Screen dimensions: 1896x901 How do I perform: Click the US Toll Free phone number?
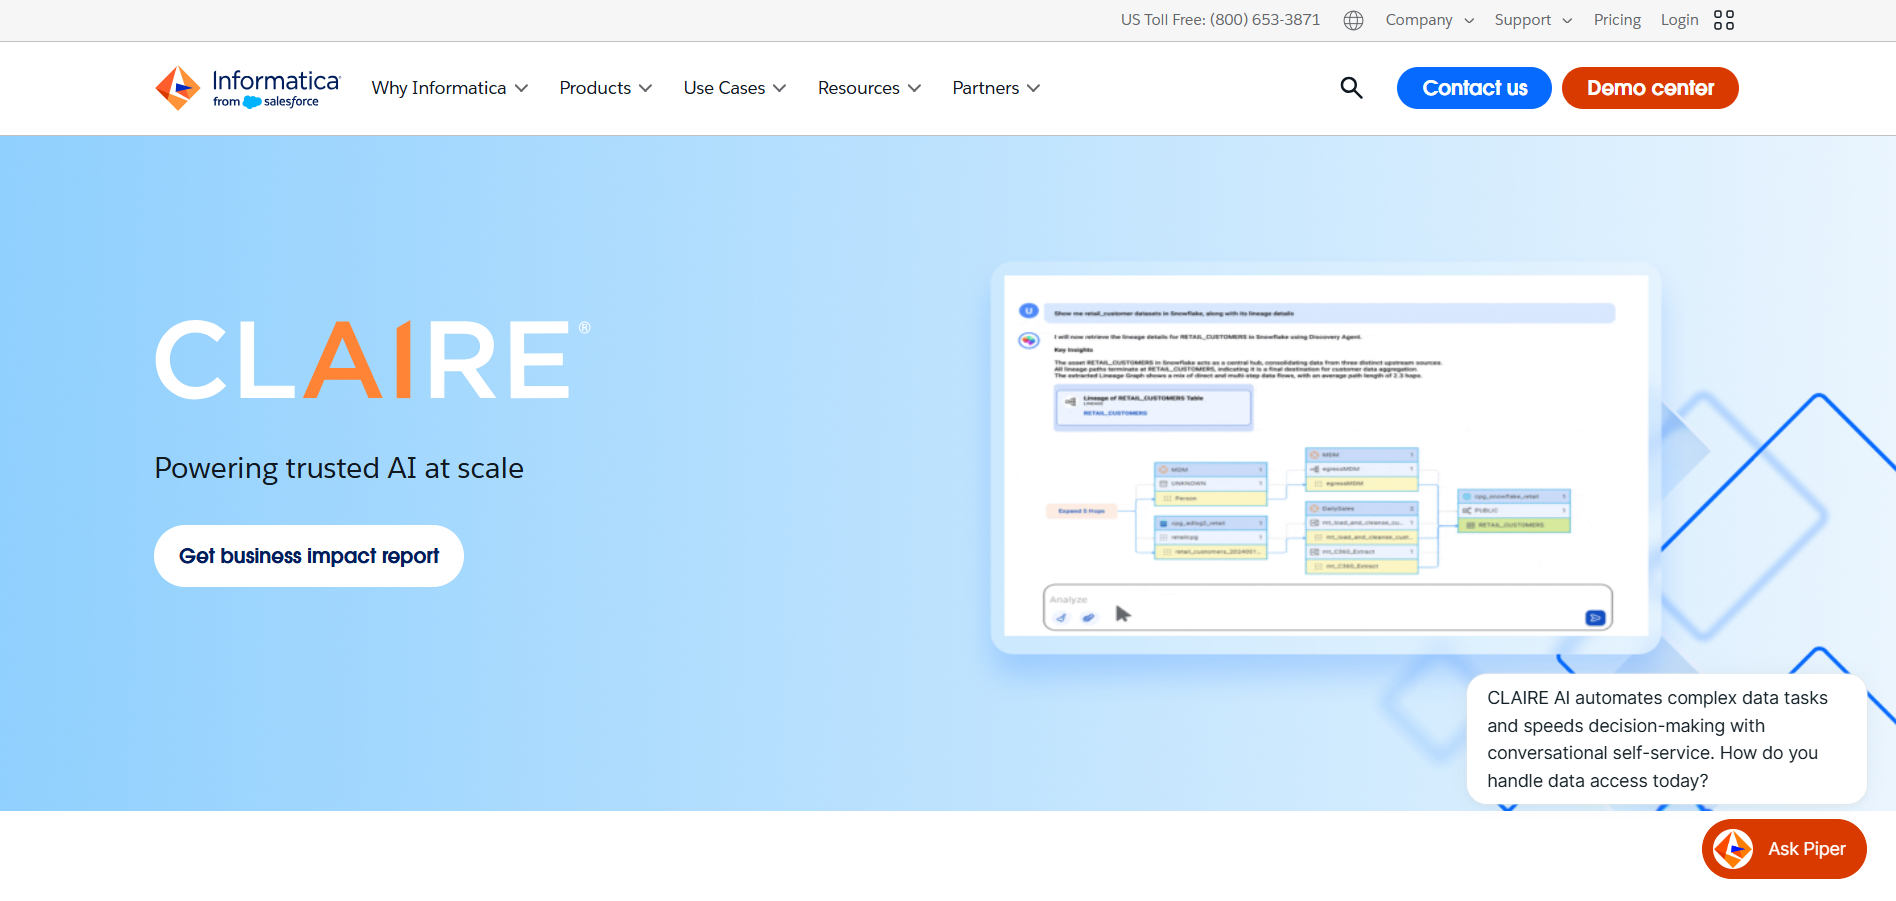pos(1220,20)
